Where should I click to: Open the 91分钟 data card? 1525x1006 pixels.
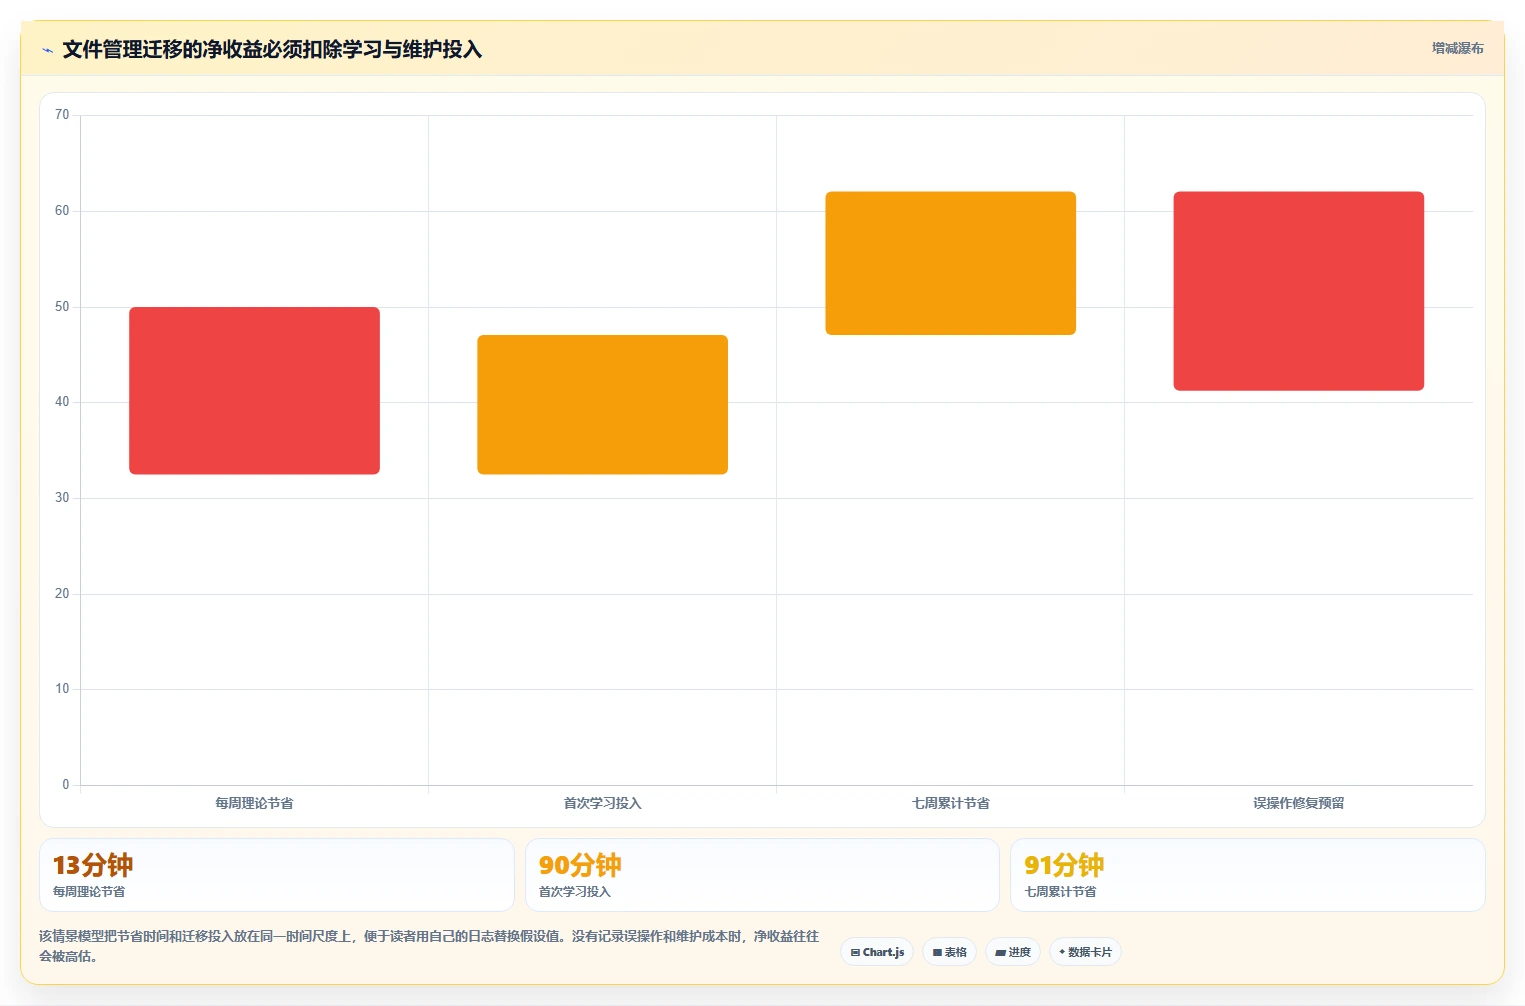click(1248, 875)
